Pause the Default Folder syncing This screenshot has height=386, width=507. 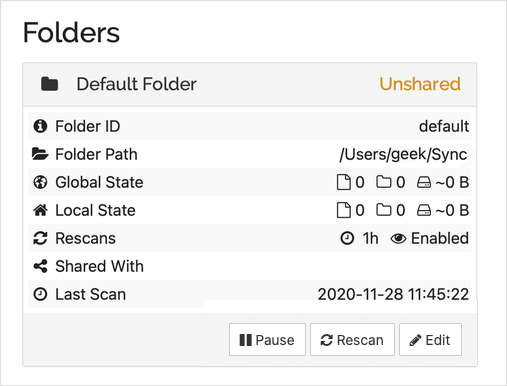[267, 339]
